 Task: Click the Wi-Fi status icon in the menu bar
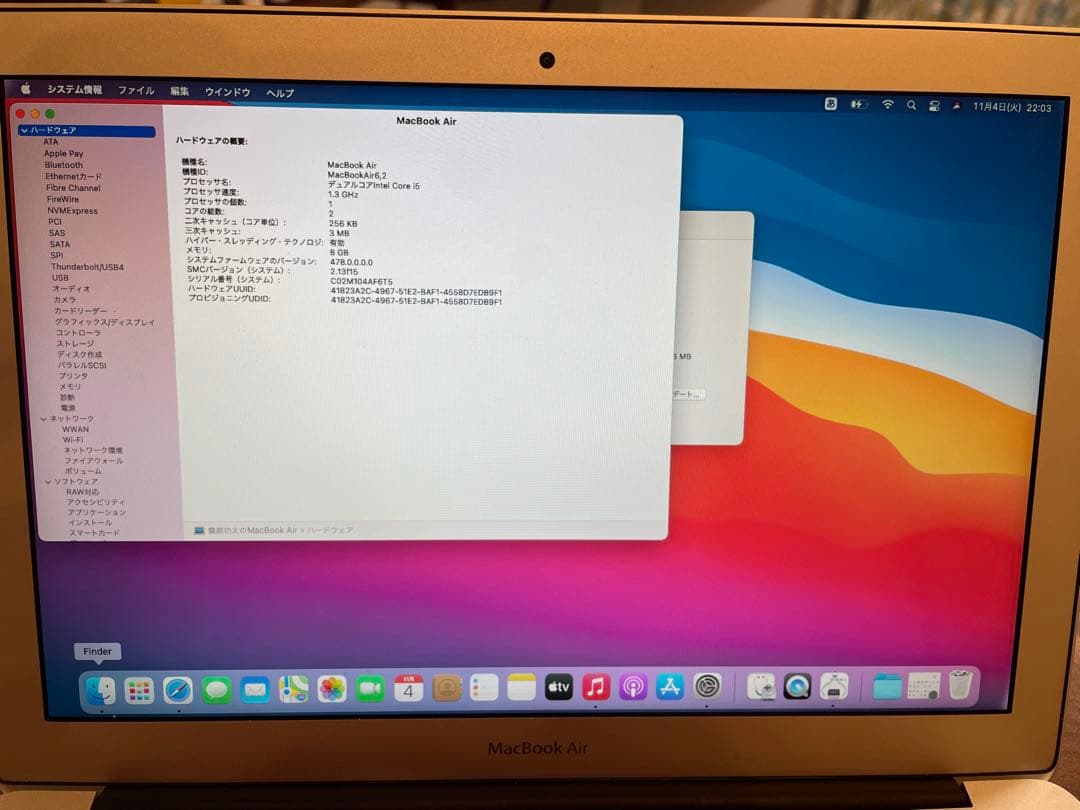tap(887, 104)
